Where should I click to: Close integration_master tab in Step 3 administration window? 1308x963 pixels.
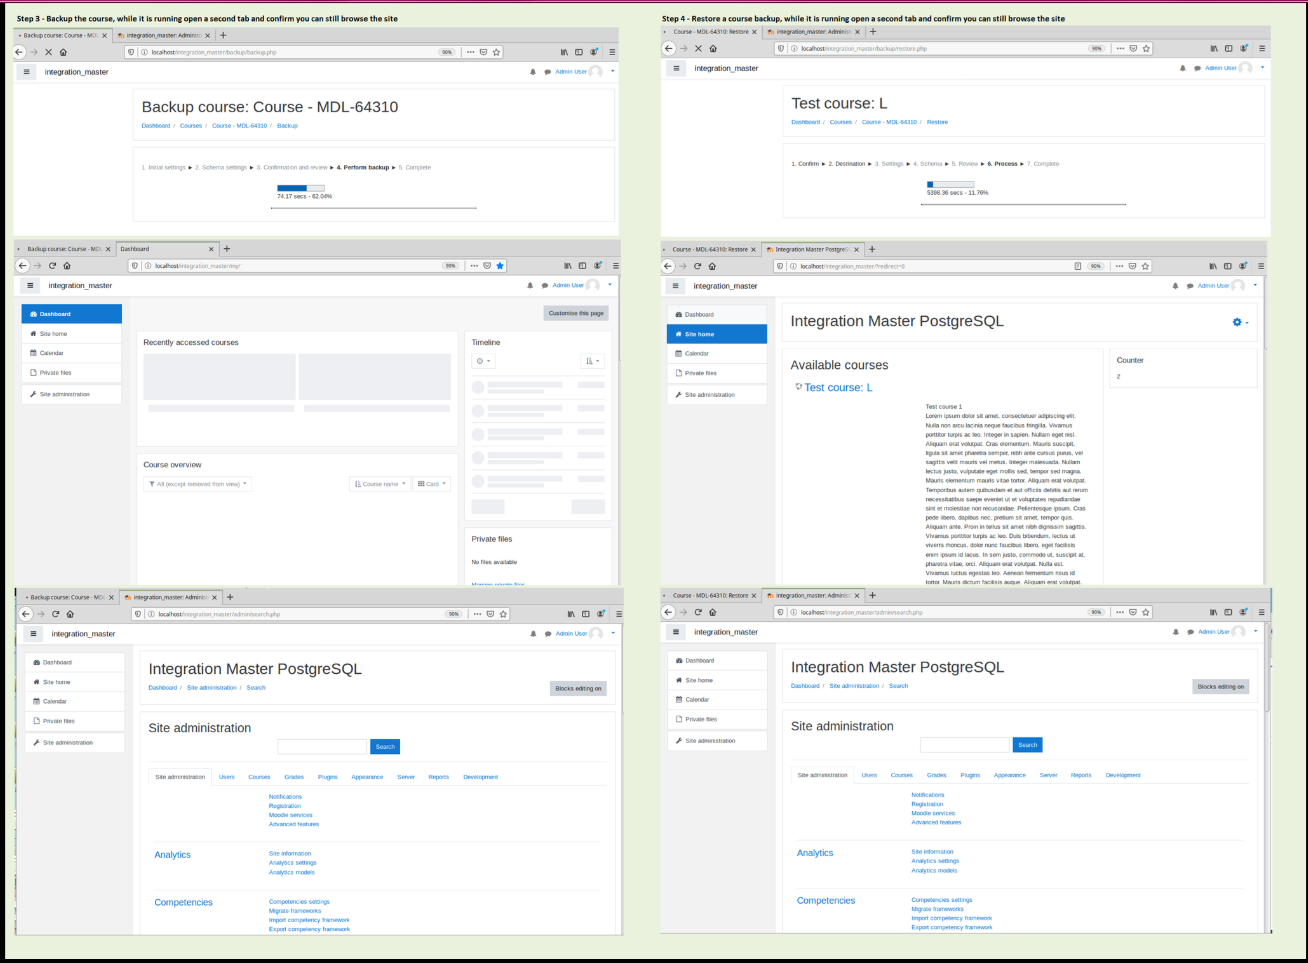[x=215, y=597]
